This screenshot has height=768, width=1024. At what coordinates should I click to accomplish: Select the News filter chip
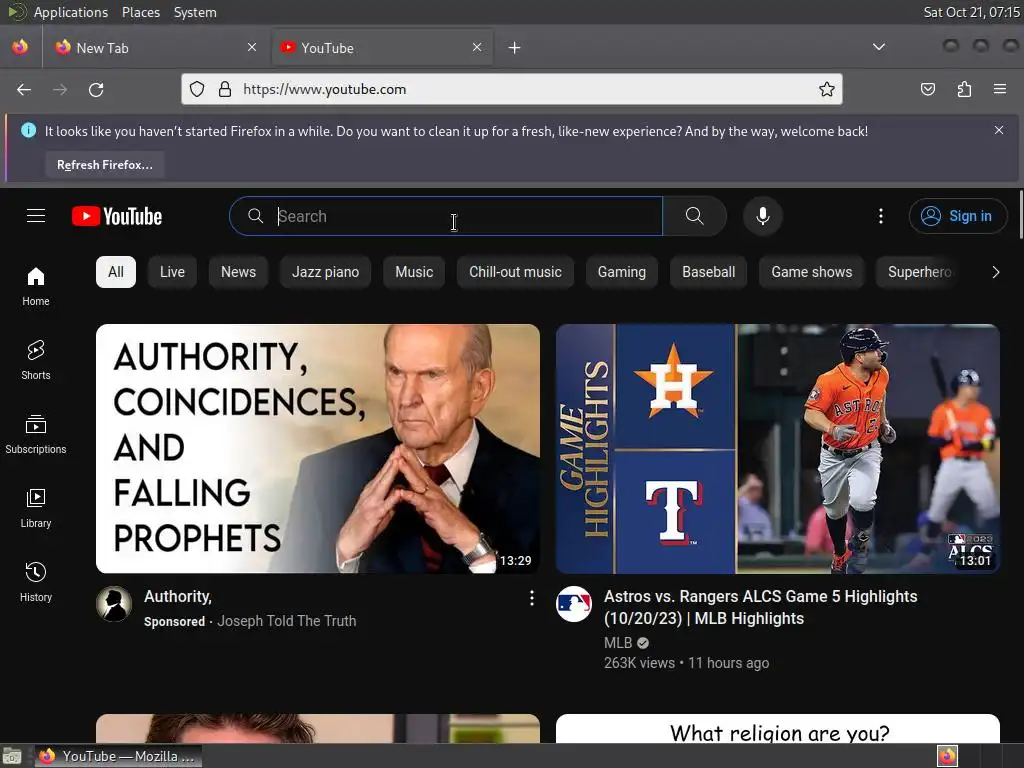(x=238, y=272)
